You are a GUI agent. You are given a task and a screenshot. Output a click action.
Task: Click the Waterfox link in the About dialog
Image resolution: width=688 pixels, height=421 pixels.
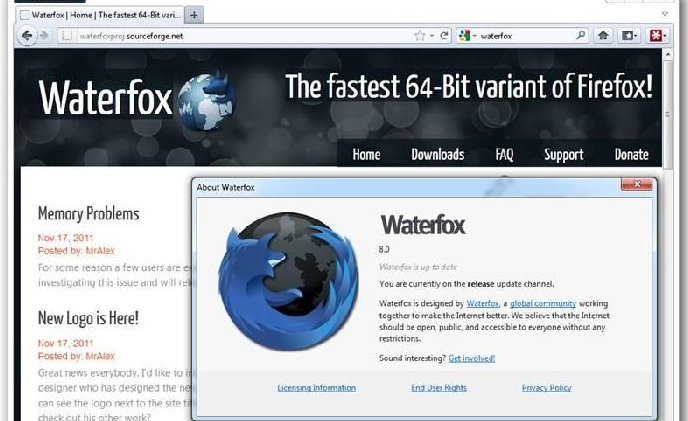(x=482, y=303)
